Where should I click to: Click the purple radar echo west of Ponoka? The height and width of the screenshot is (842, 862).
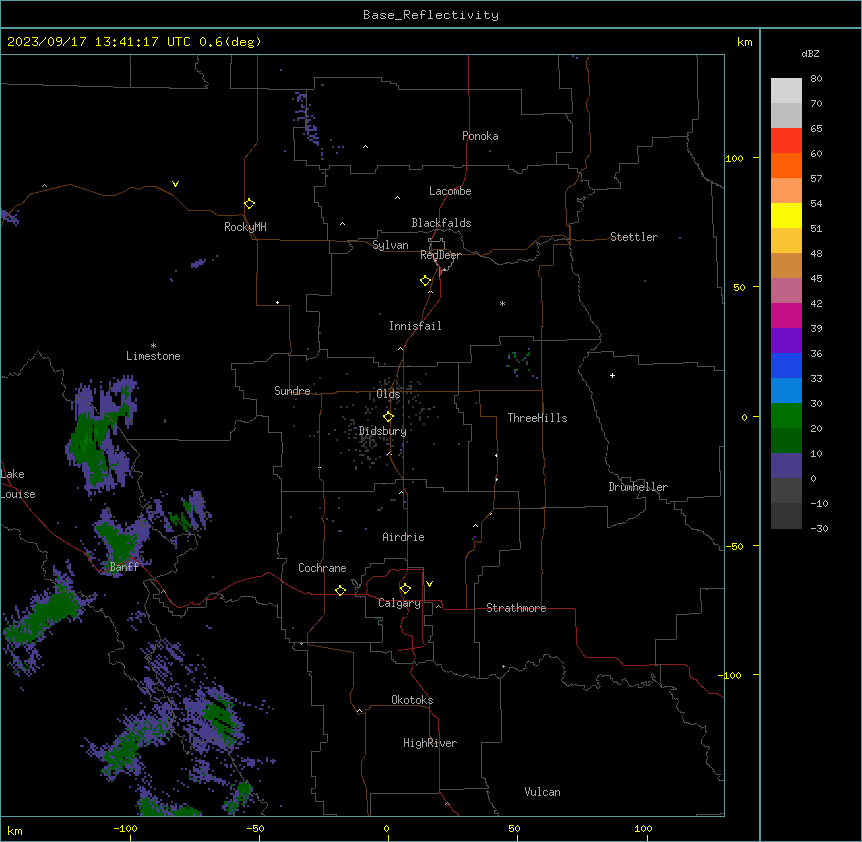click(306, 118)
